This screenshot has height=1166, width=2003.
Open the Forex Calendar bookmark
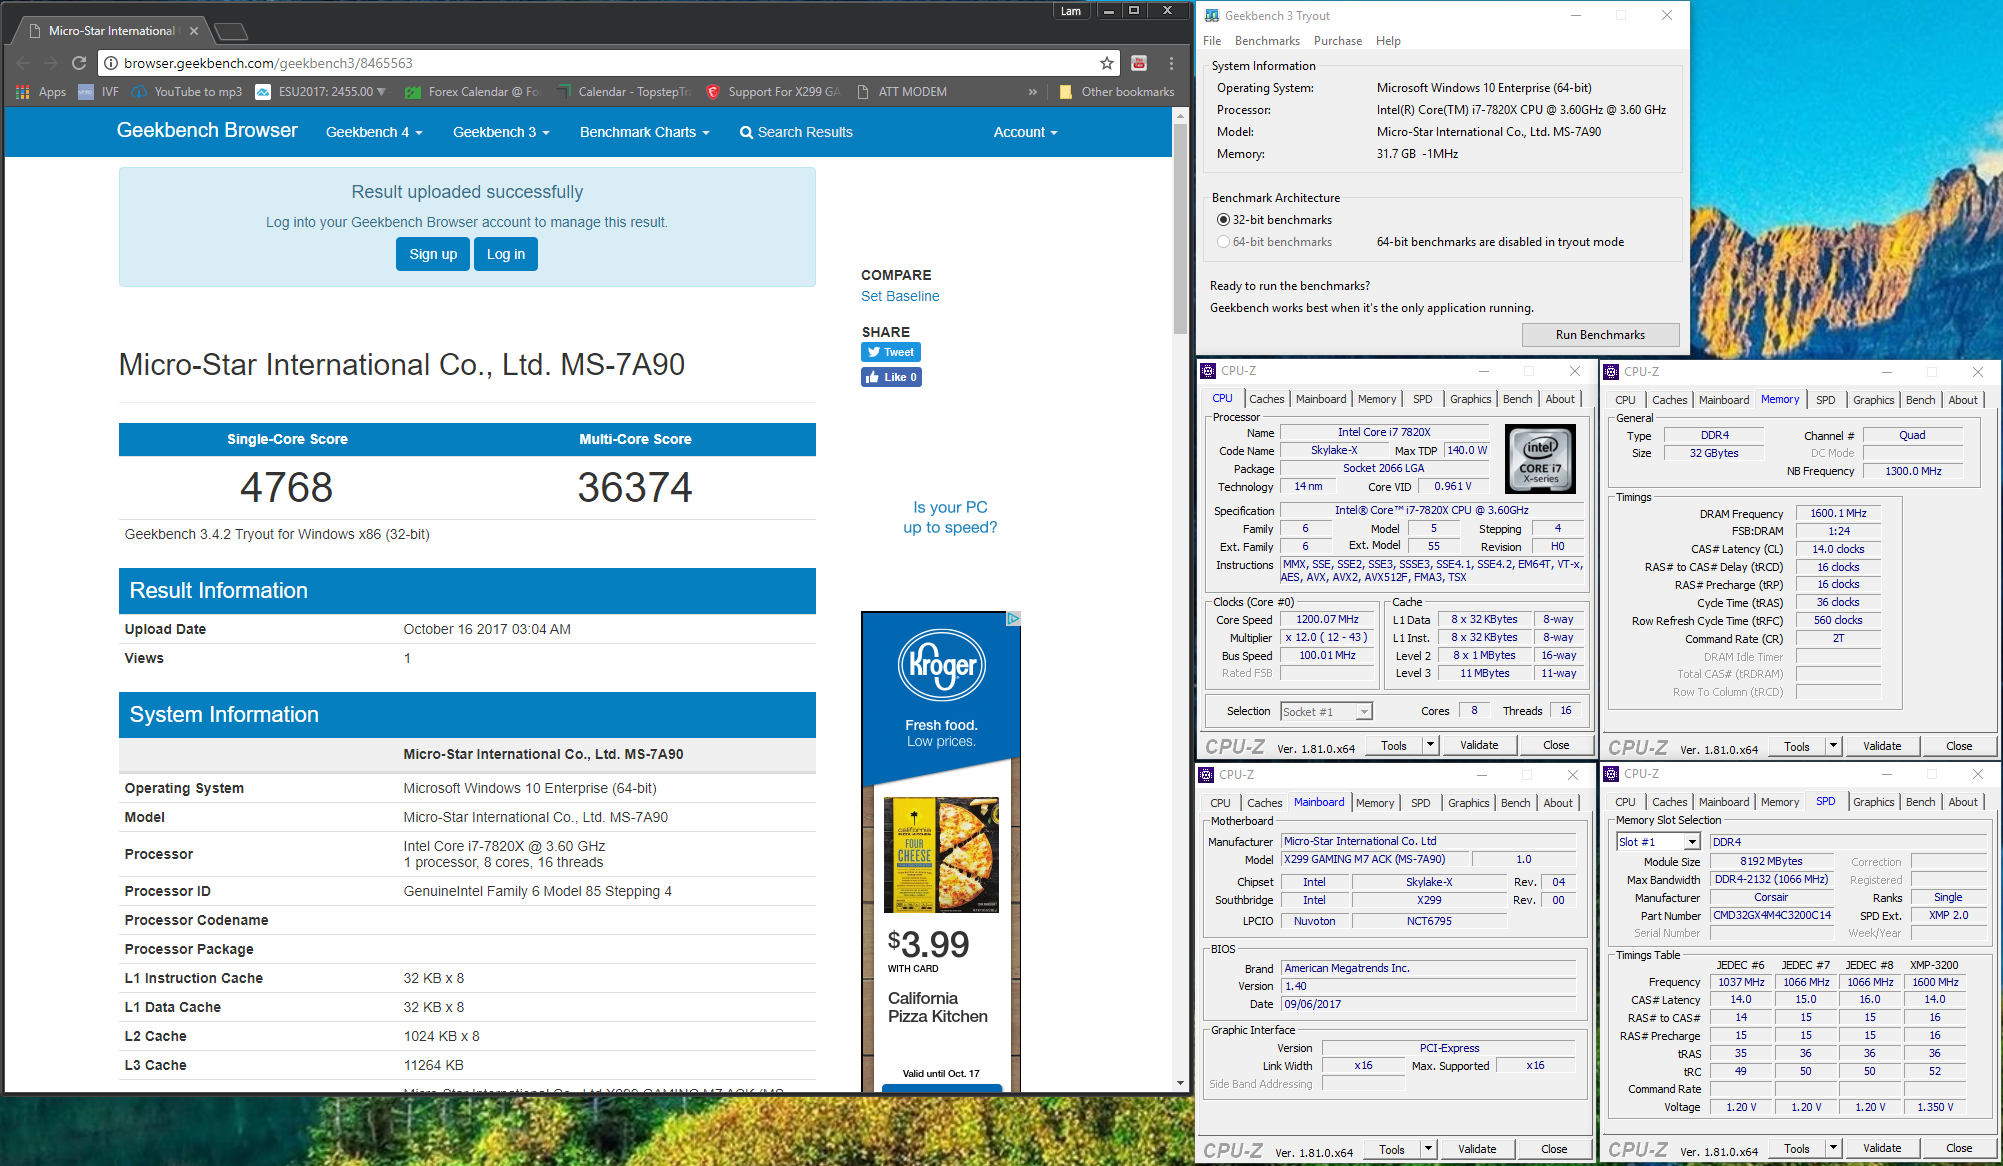pos(473,92)
